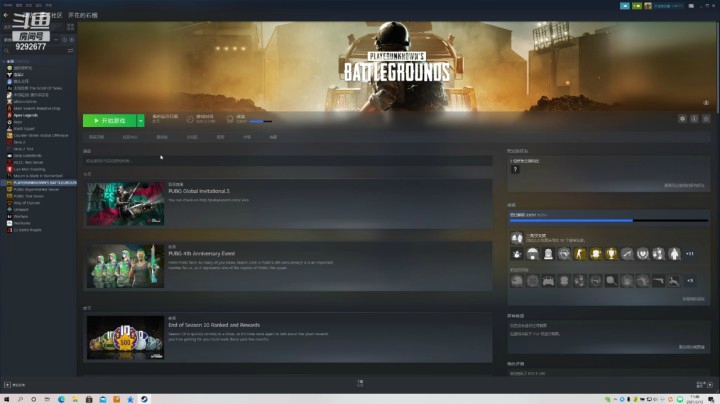Open the Downloads manager at bottom center
Image resolution: width=720 pixels, height=404 pixels.
click(x=360, y=383)
